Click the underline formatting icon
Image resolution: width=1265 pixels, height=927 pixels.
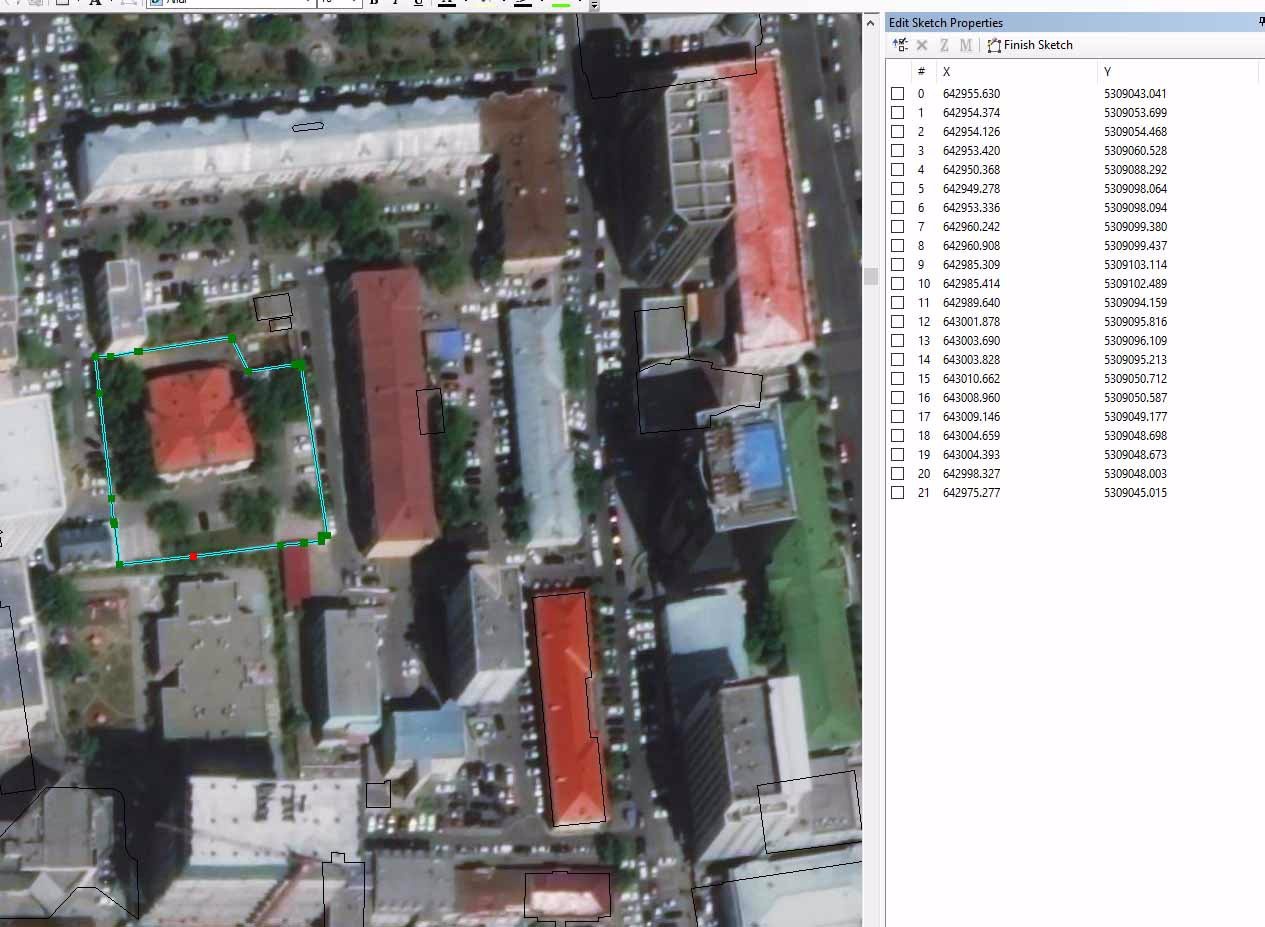(418, 3)
